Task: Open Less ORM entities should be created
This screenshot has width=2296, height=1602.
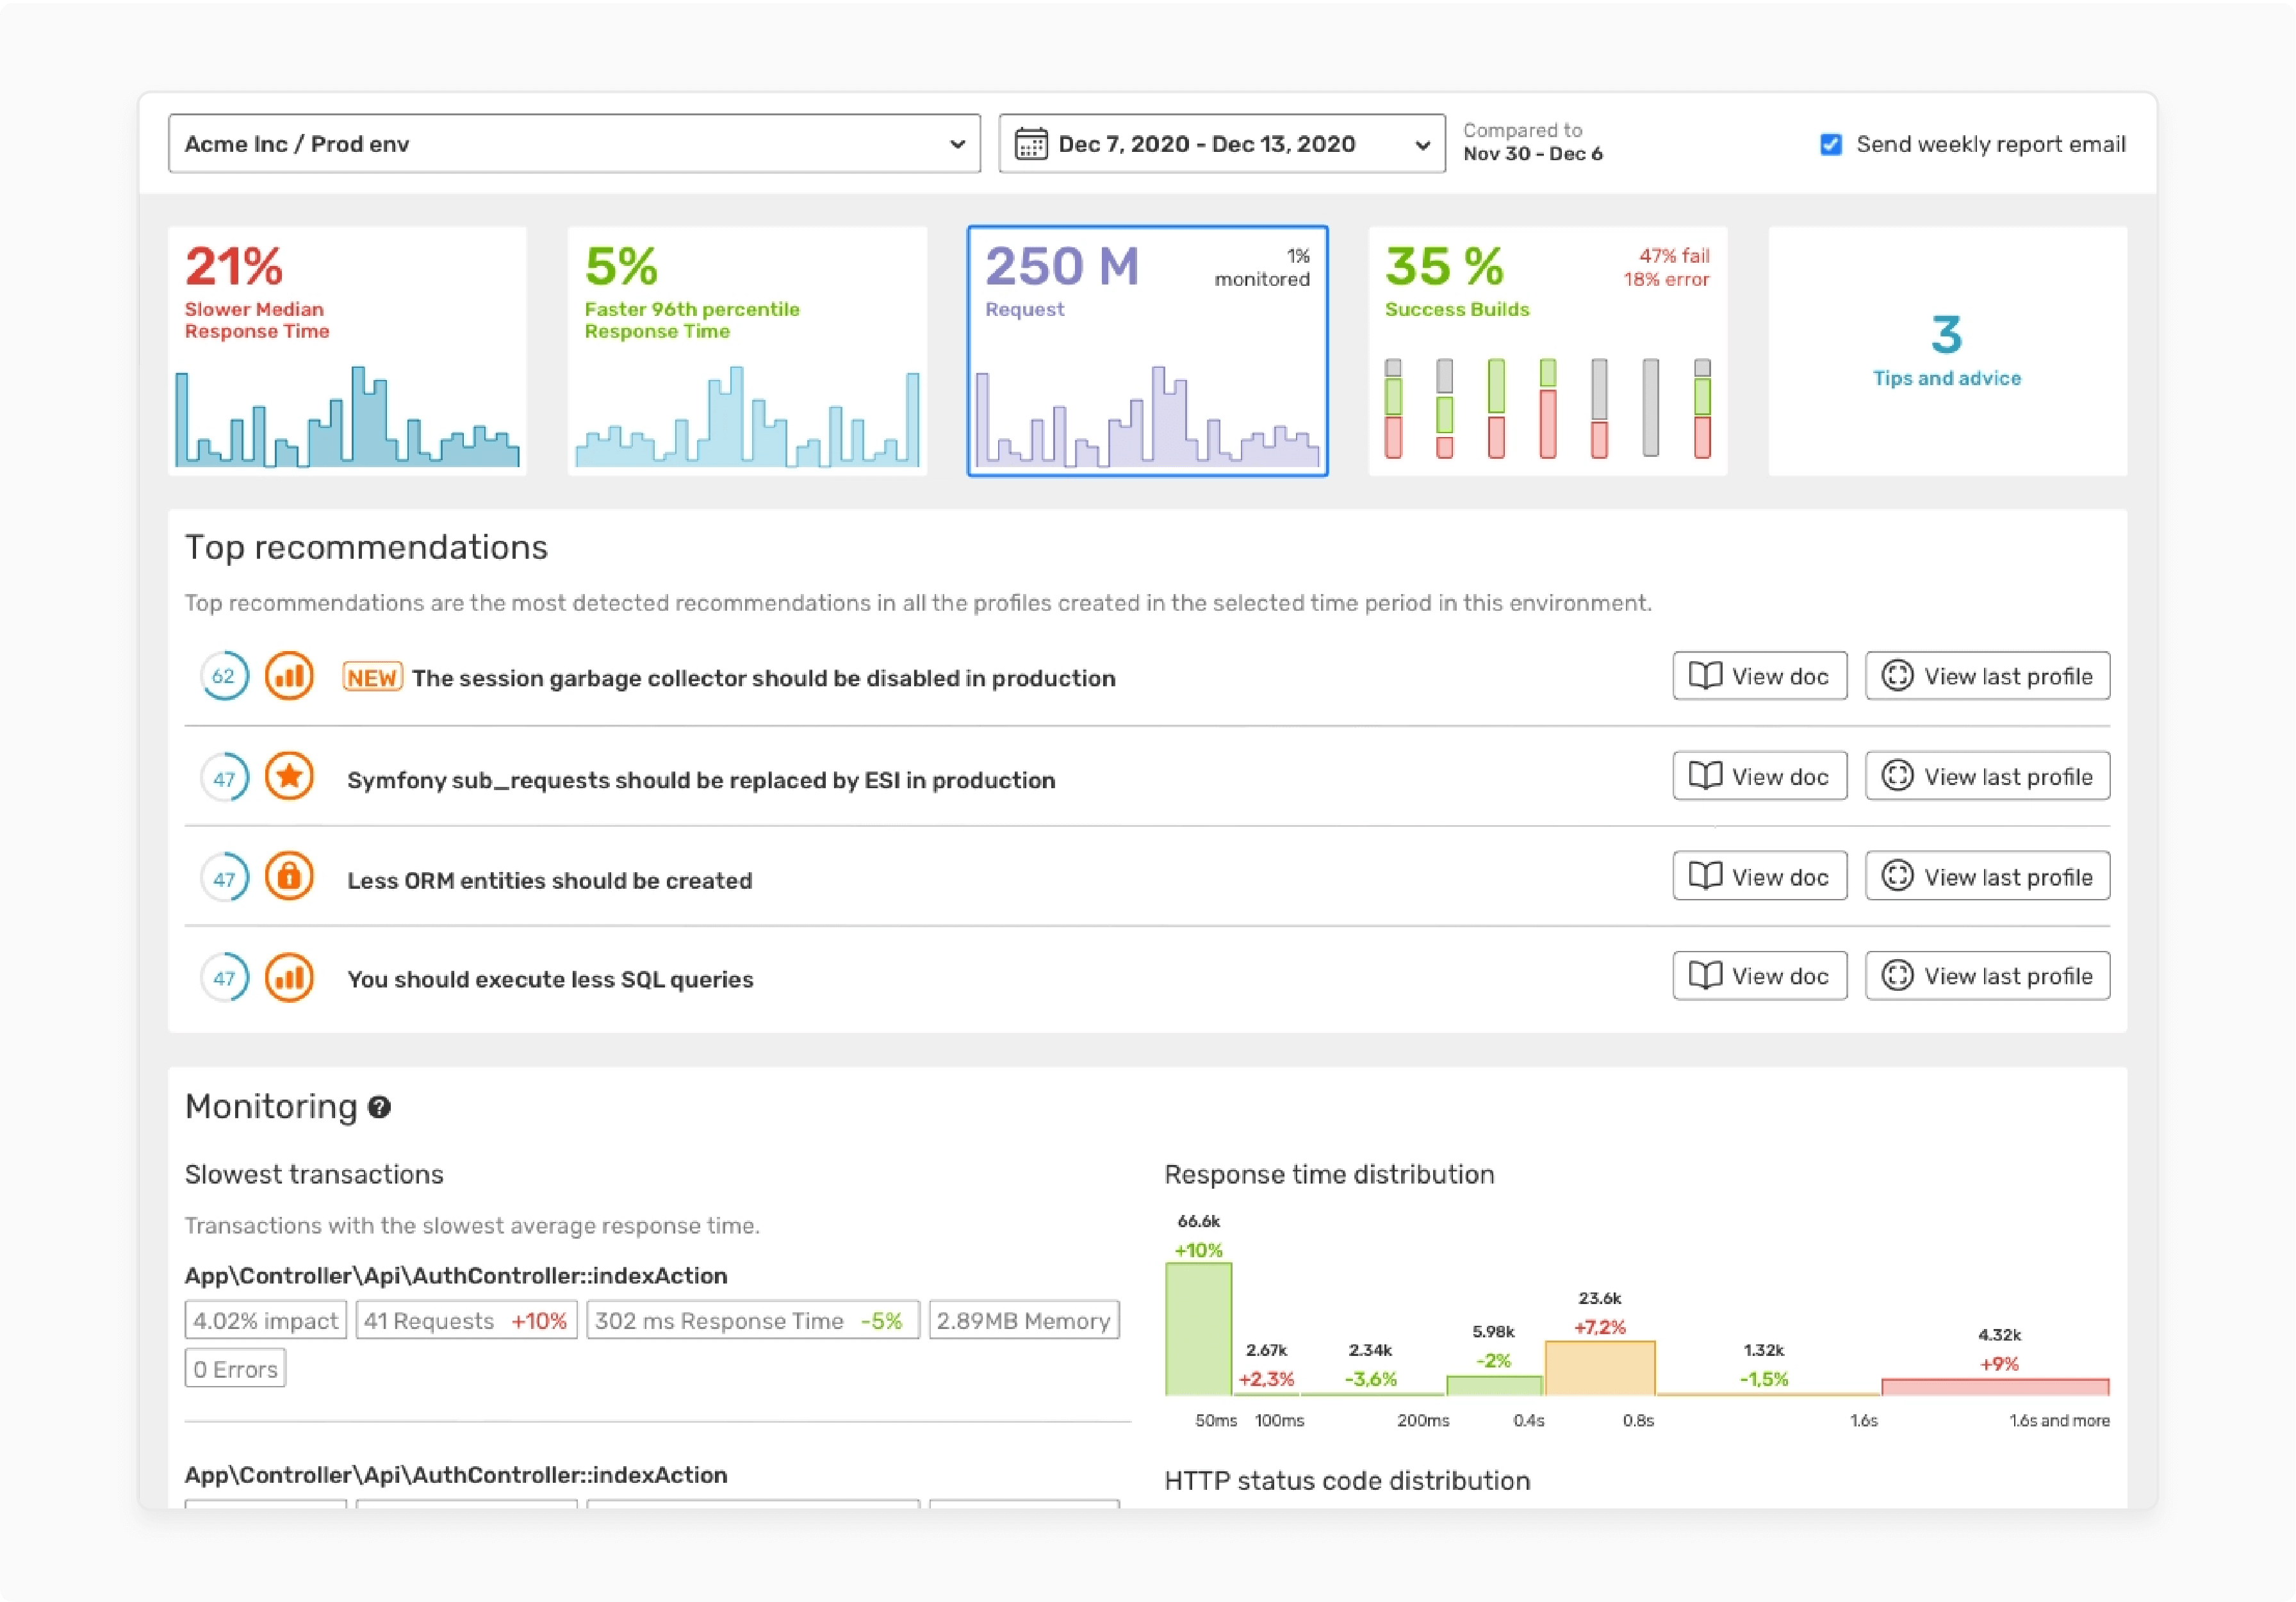Action: pos(549,880)
